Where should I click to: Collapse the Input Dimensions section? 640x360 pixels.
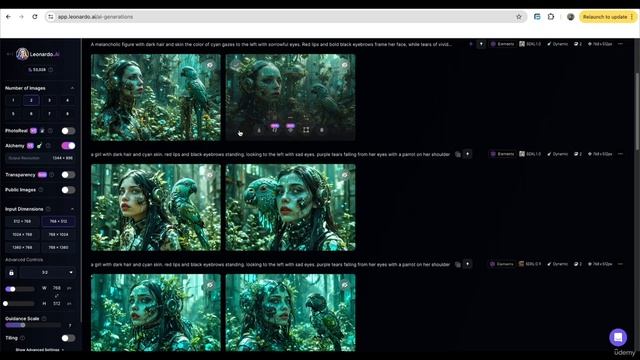[72, 209]
